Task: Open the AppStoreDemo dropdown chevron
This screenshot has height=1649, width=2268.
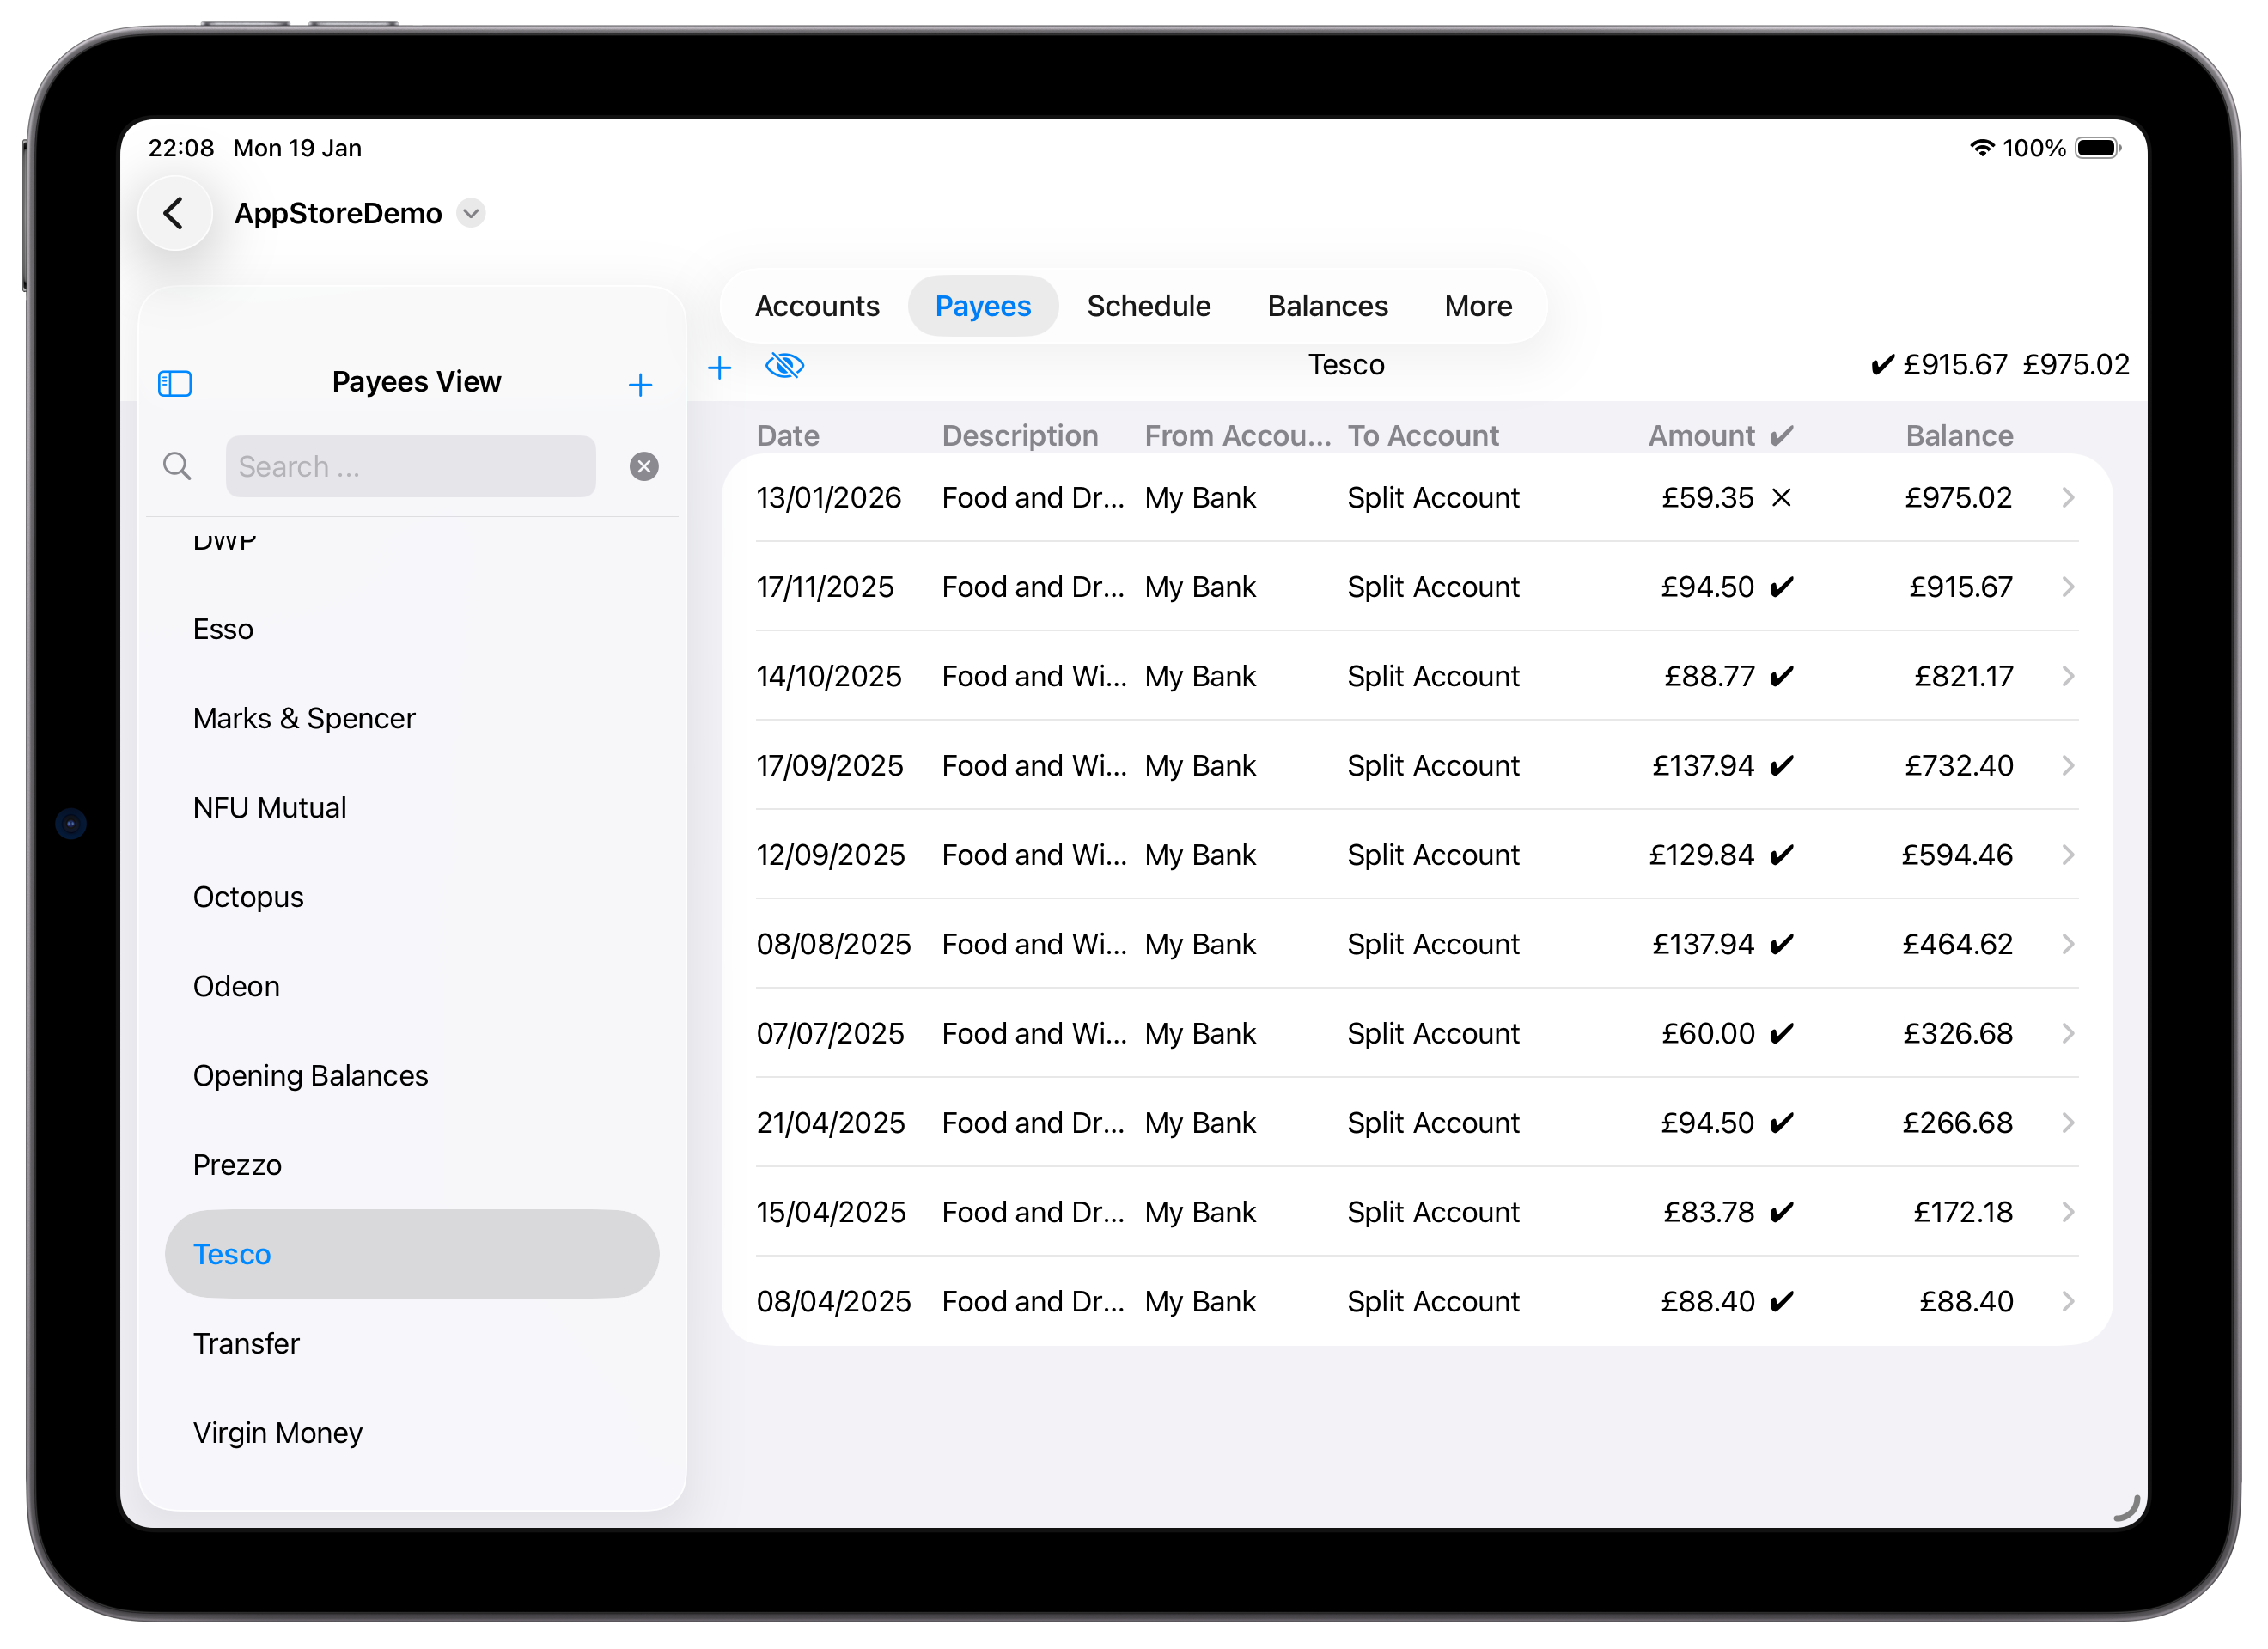Action: (470, 213)
